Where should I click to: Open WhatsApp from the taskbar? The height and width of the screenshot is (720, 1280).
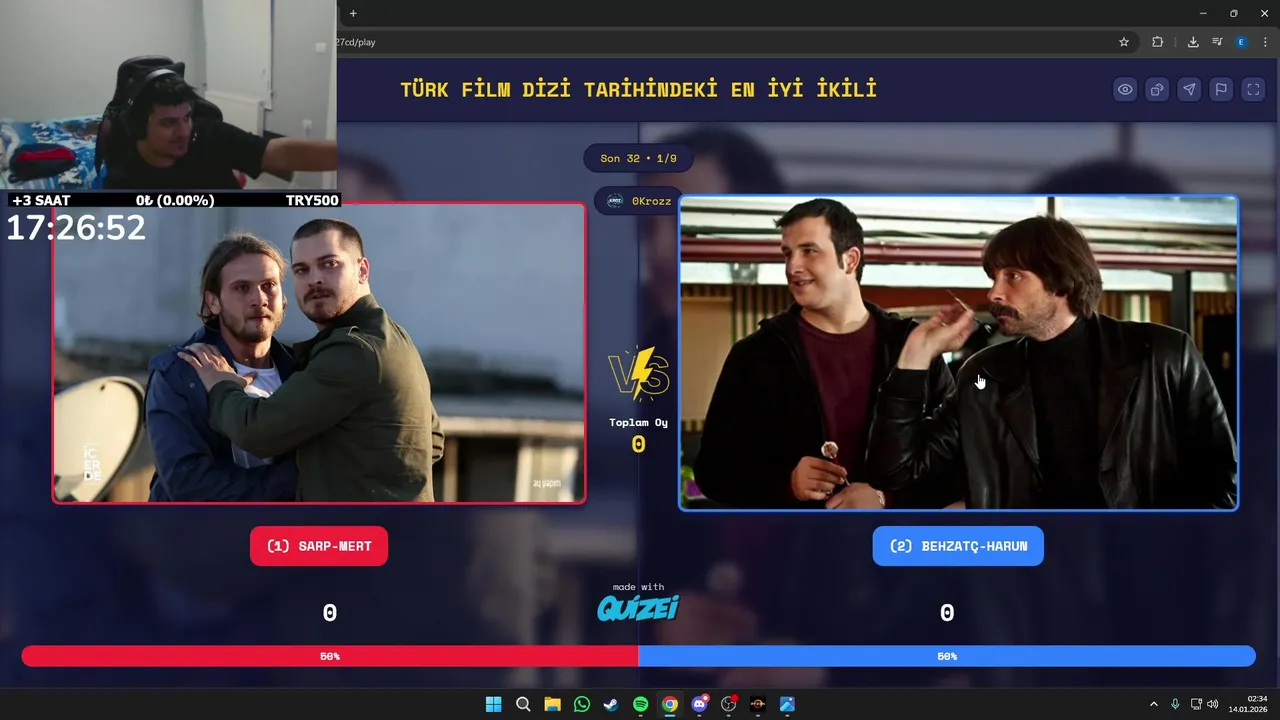pyautogui.click(x=582, y=704)
